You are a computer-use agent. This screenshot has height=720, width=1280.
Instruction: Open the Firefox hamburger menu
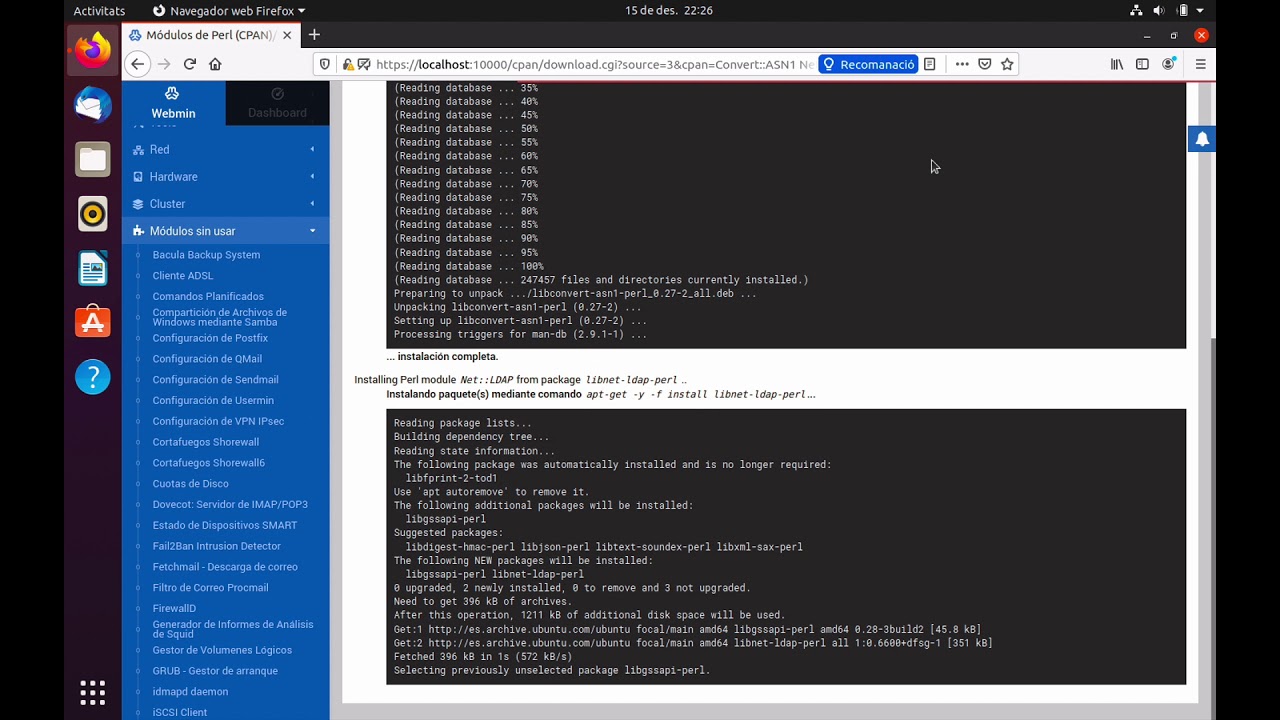point(1201,64)
